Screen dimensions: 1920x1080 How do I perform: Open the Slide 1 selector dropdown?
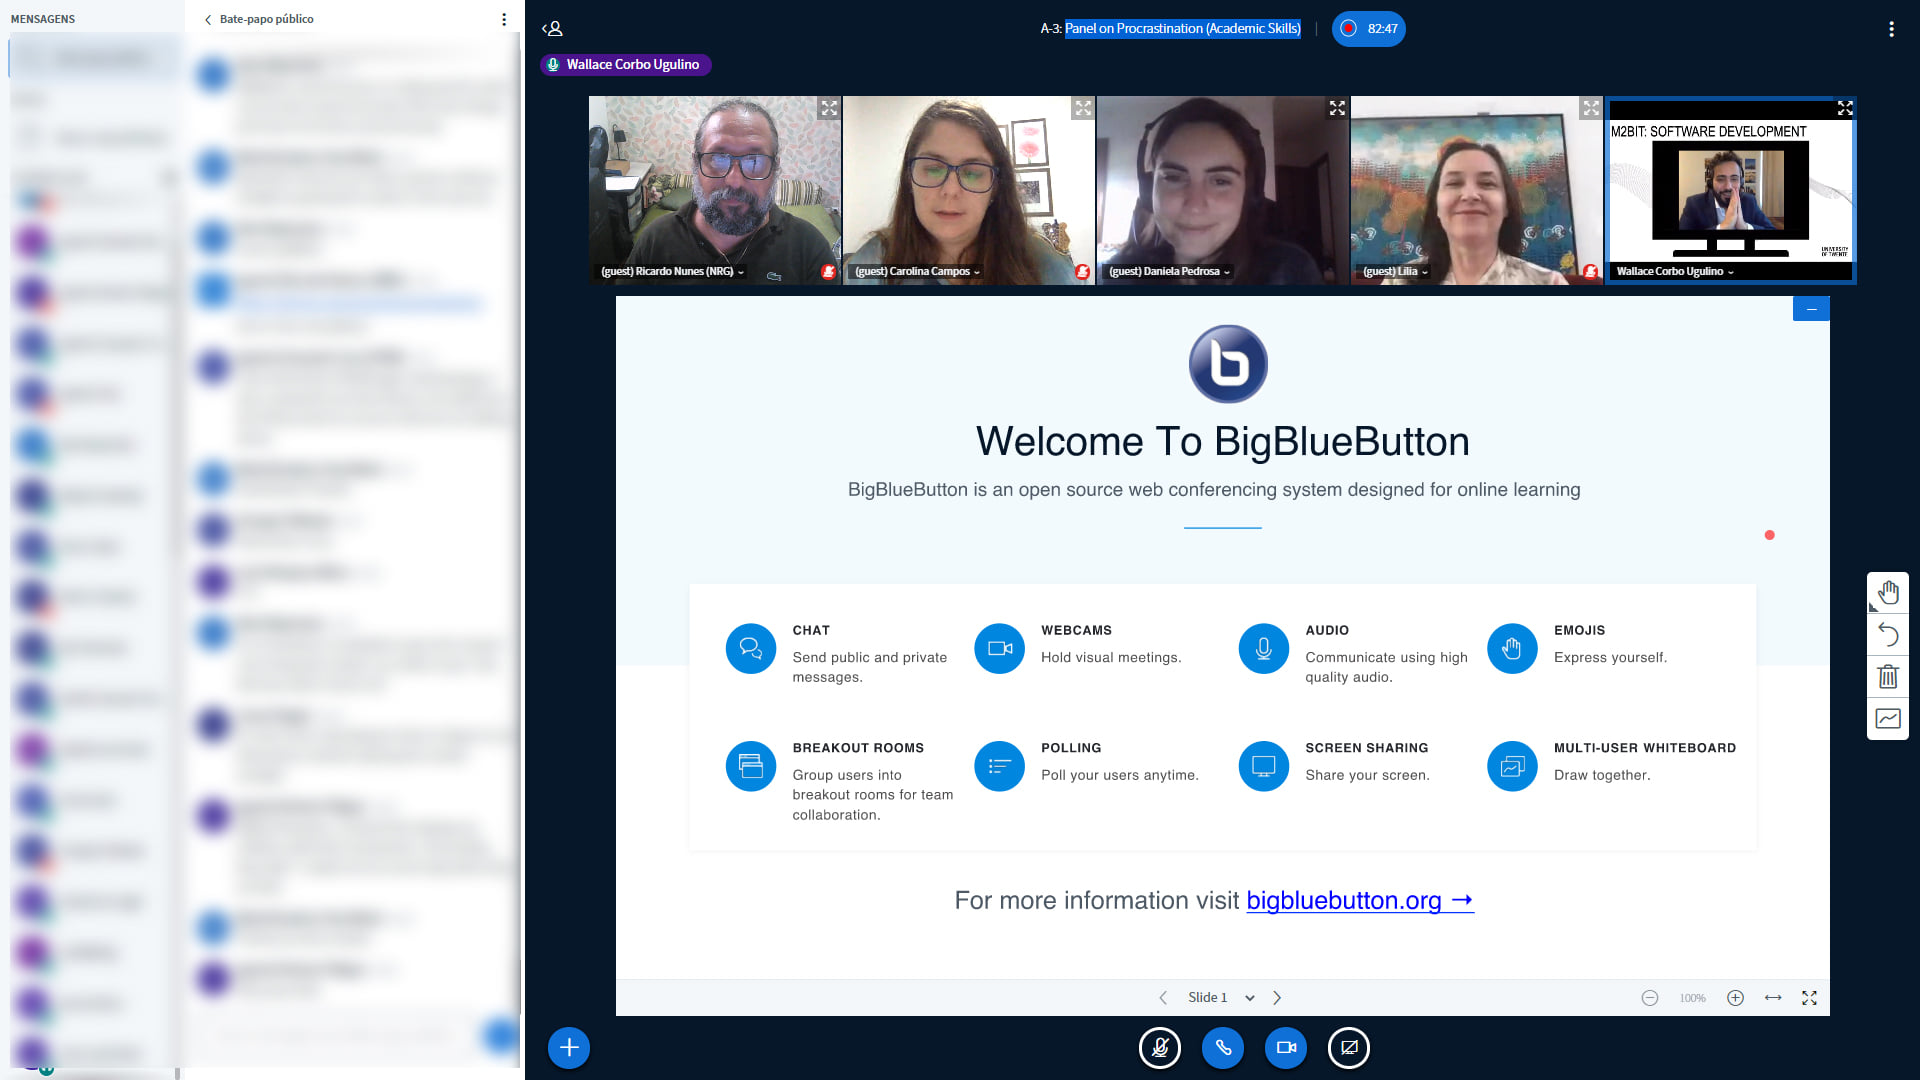pos(1221,998)
